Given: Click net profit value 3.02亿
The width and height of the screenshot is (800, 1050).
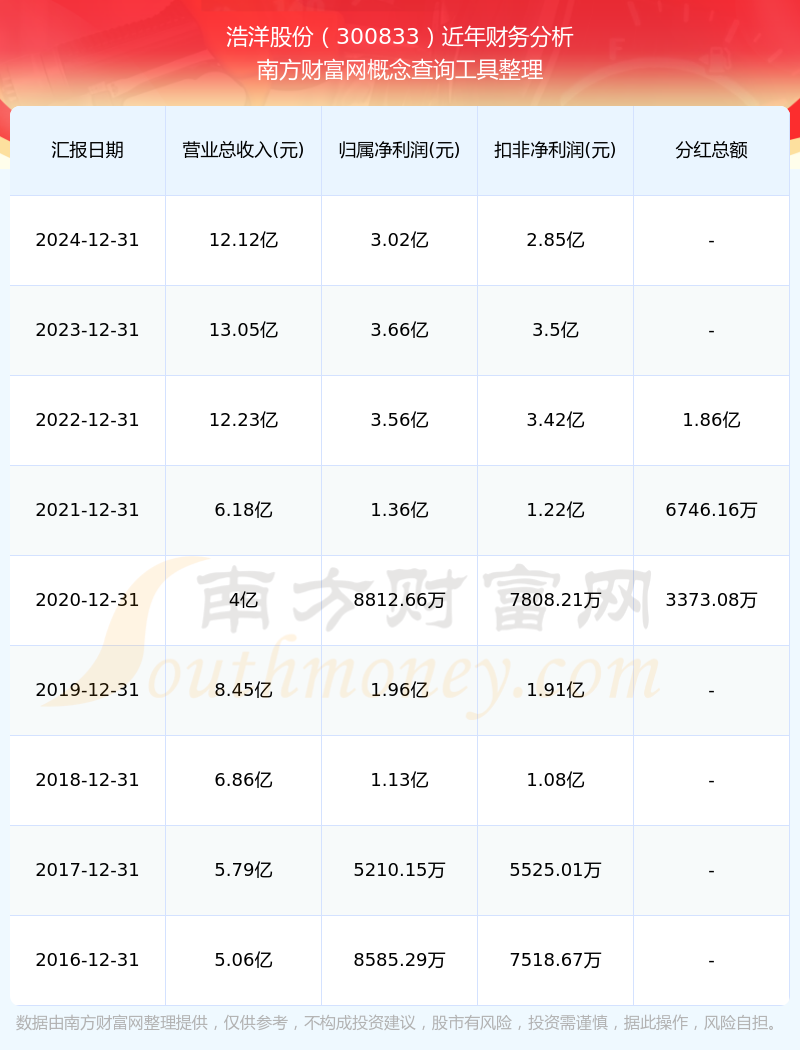Looking at the screenshot, I should (x=400, y=240).
